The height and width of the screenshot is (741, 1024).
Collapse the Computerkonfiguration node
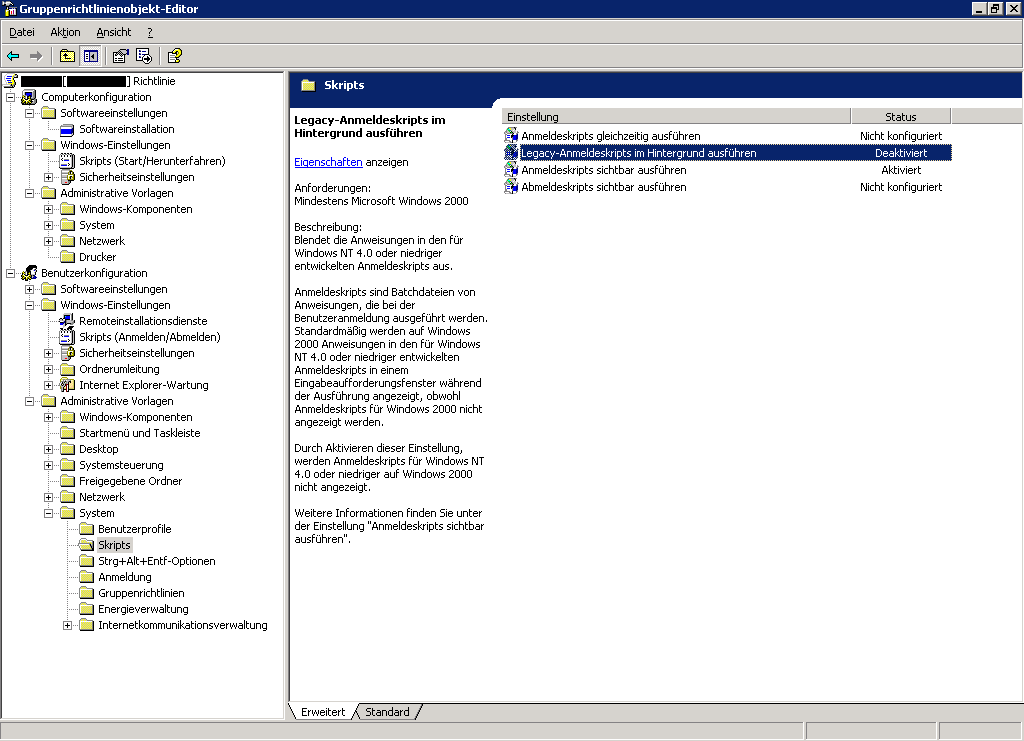click(10, 97)
